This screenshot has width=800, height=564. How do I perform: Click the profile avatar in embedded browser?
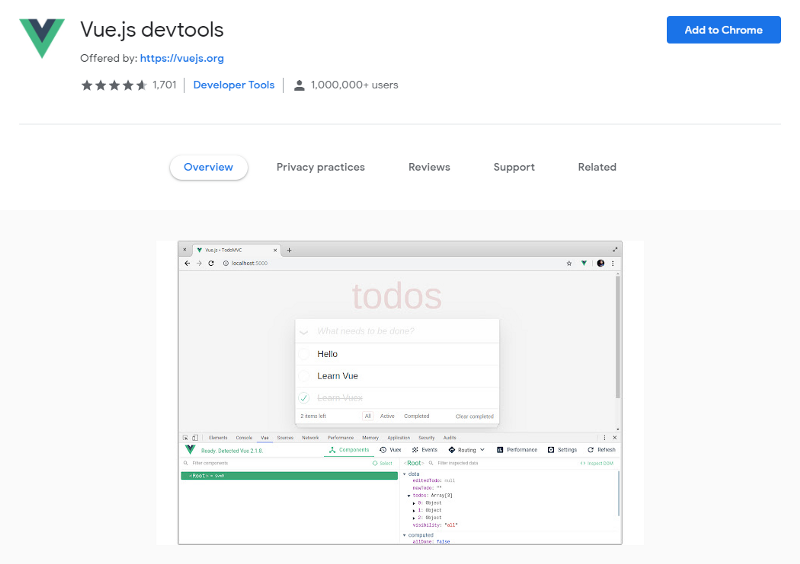pos(601,263)
